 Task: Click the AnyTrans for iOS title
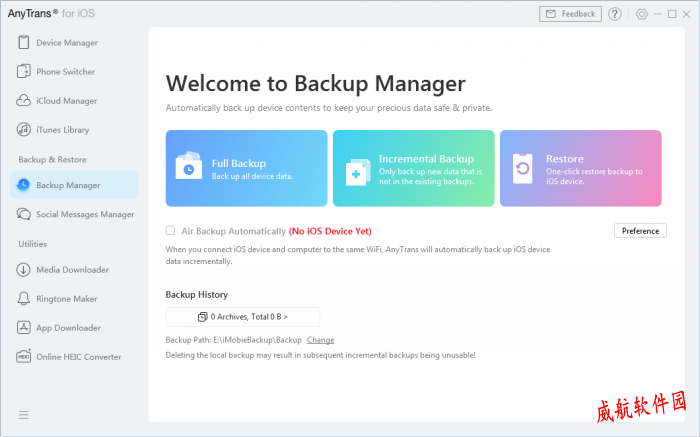coord(51,13)
